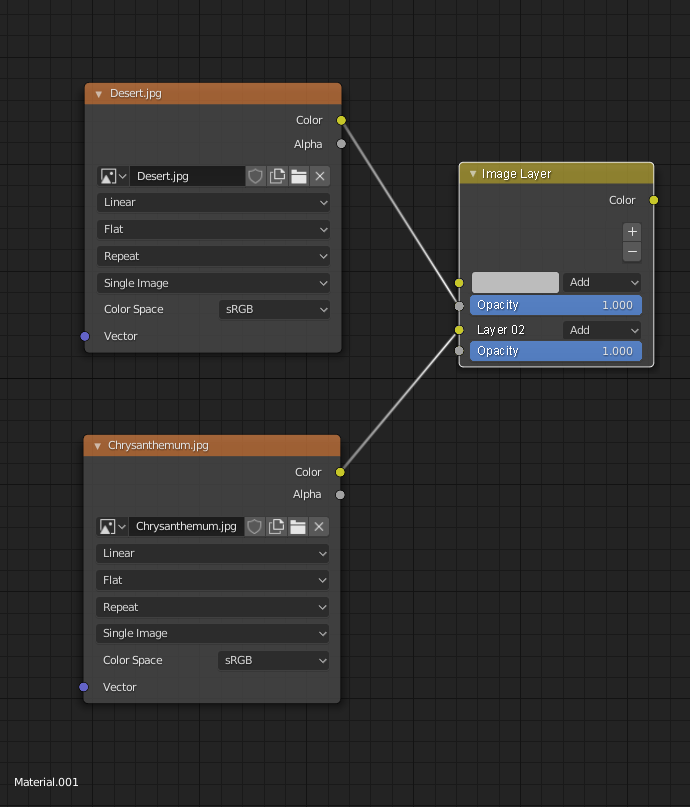This screenshot has height=807, width=690.
Task: Click duplicate image icon for Chrysanthemum.jpg
Action: [276, 527]
